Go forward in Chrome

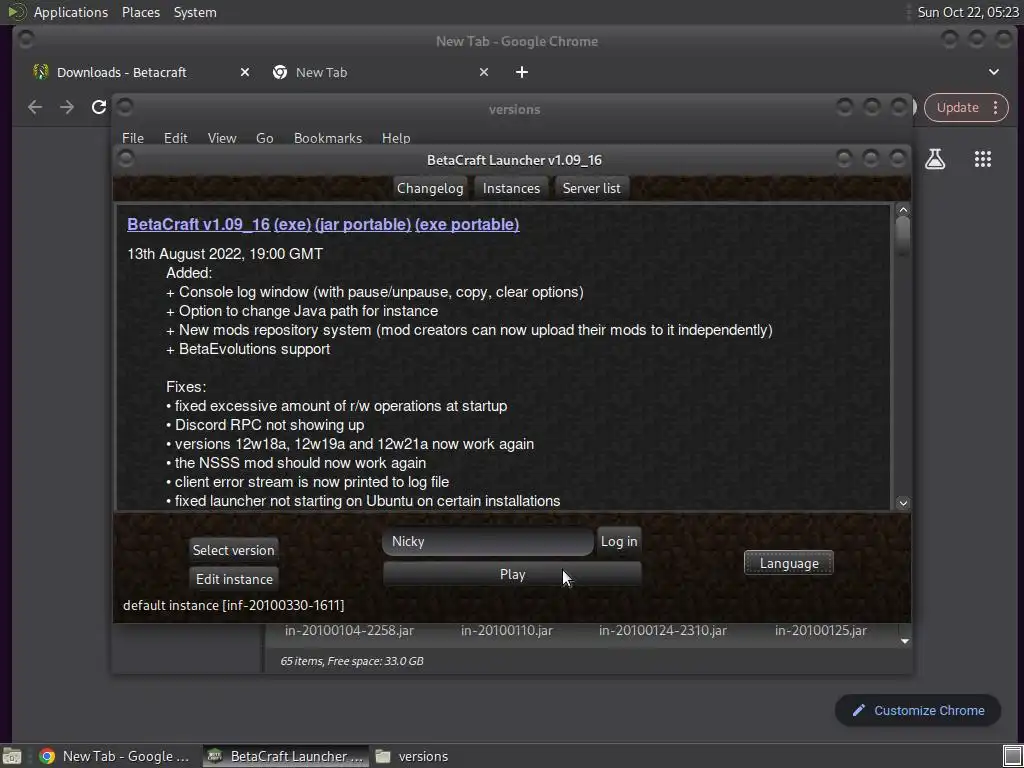pyautogui.click(x=67, y=107)
